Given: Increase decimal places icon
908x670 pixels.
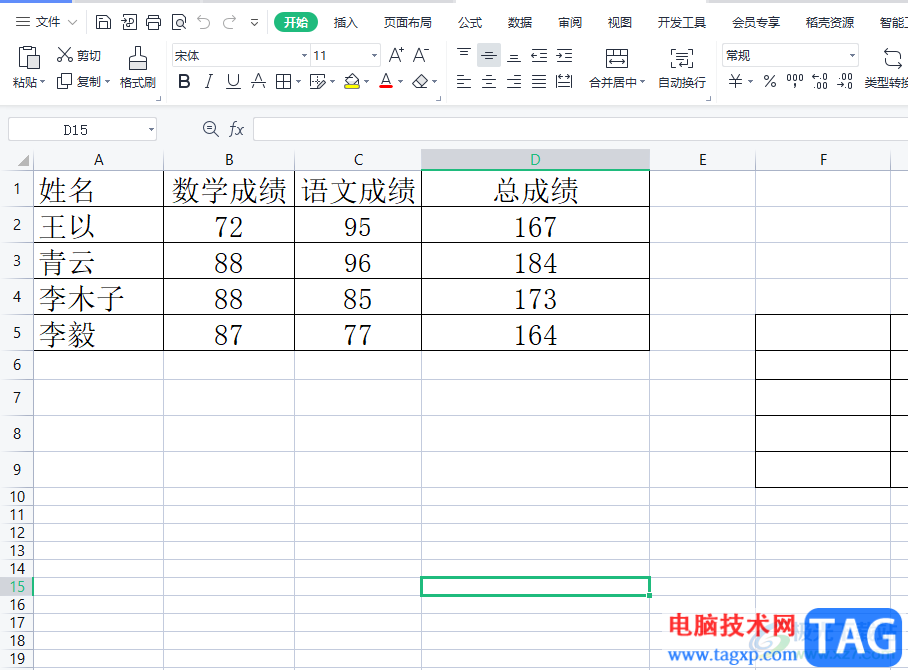Looking at the screenshot, I should [820, 82].
